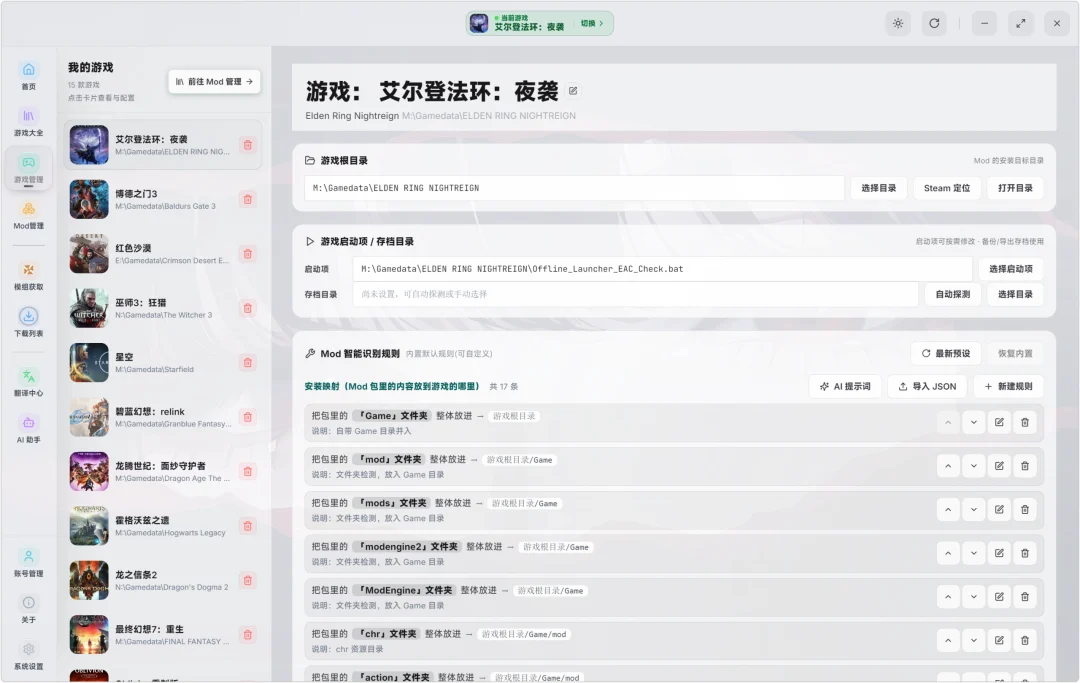Screen dimensions: 1080x683
Task: Edit the 「mod」文件夹 rule
Action: tap(999, 466)
